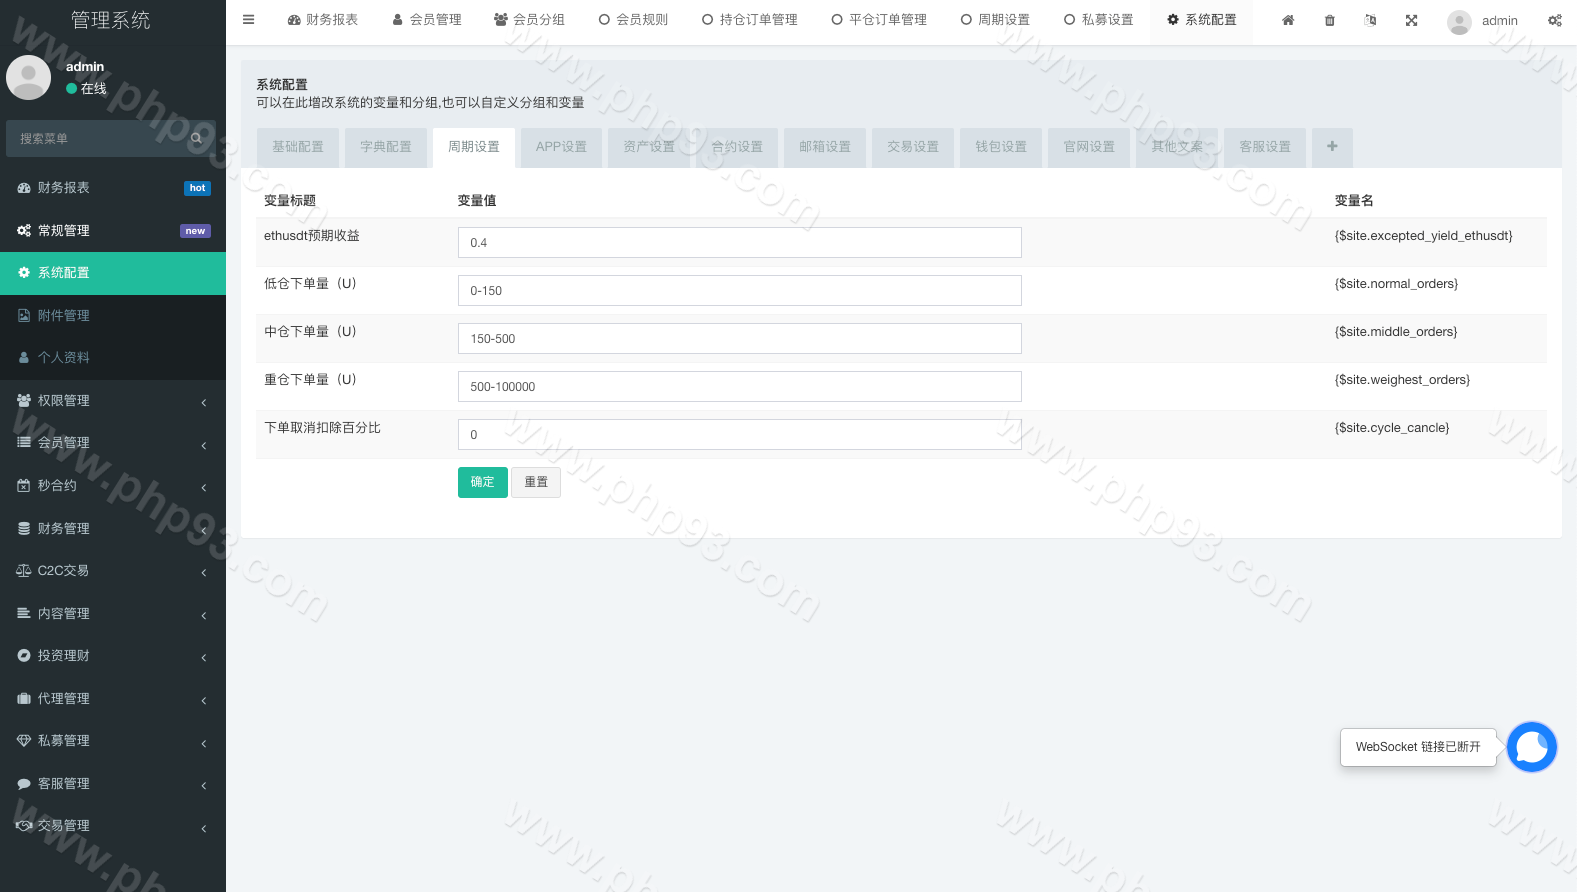Switch to the 基础配置 tab
This screenshot has width=1577, height=892.
pos(298,147)
